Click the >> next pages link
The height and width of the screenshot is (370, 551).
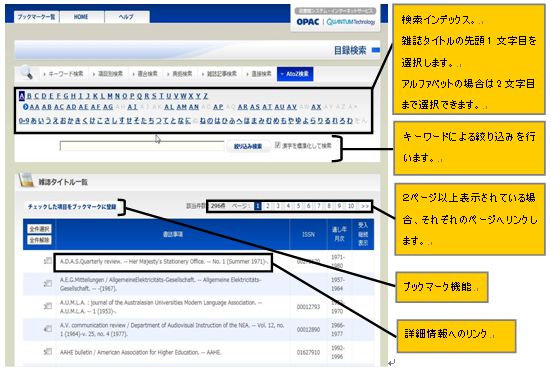pos(365,206)
